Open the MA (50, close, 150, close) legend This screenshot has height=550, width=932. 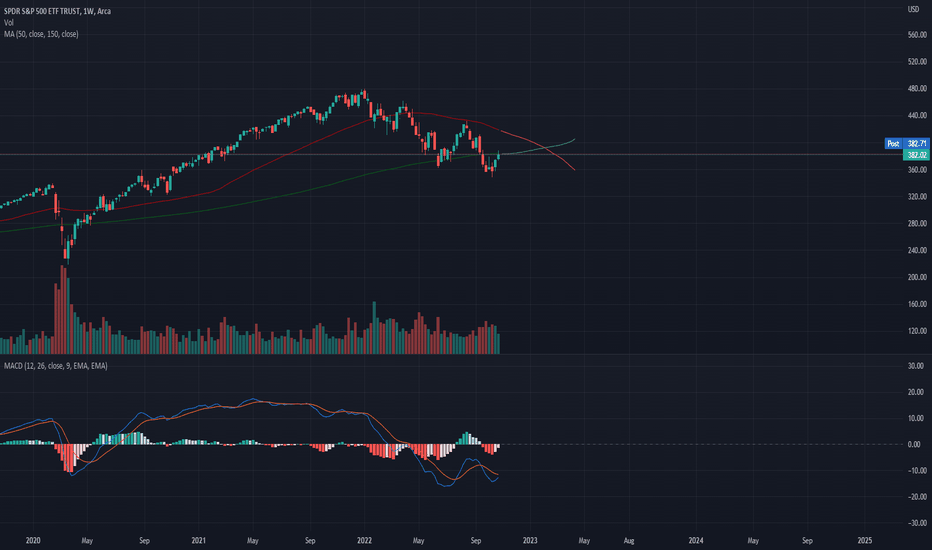click(41, 34)
